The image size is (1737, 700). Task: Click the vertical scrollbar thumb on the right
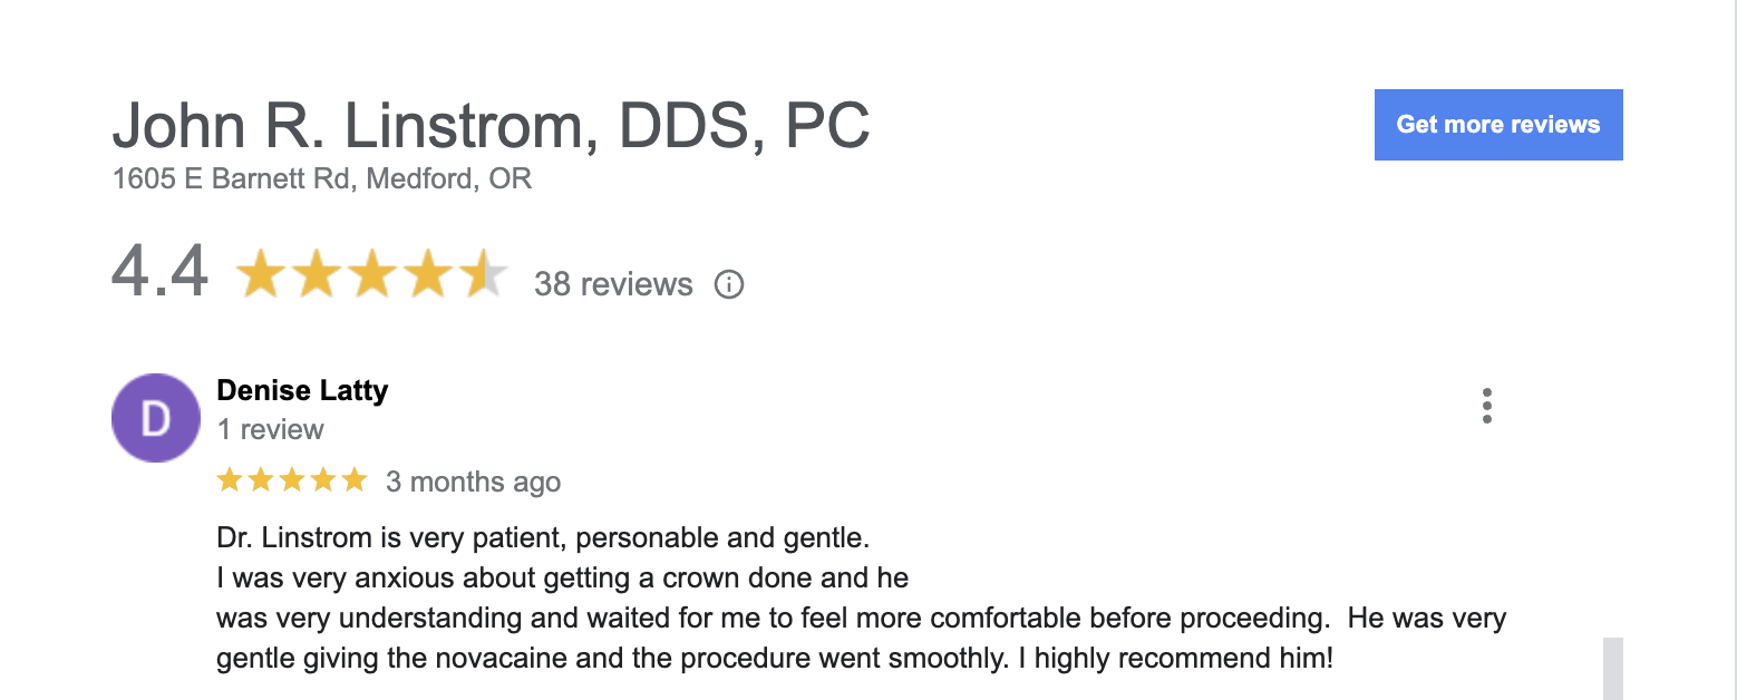pos(1612,668)
